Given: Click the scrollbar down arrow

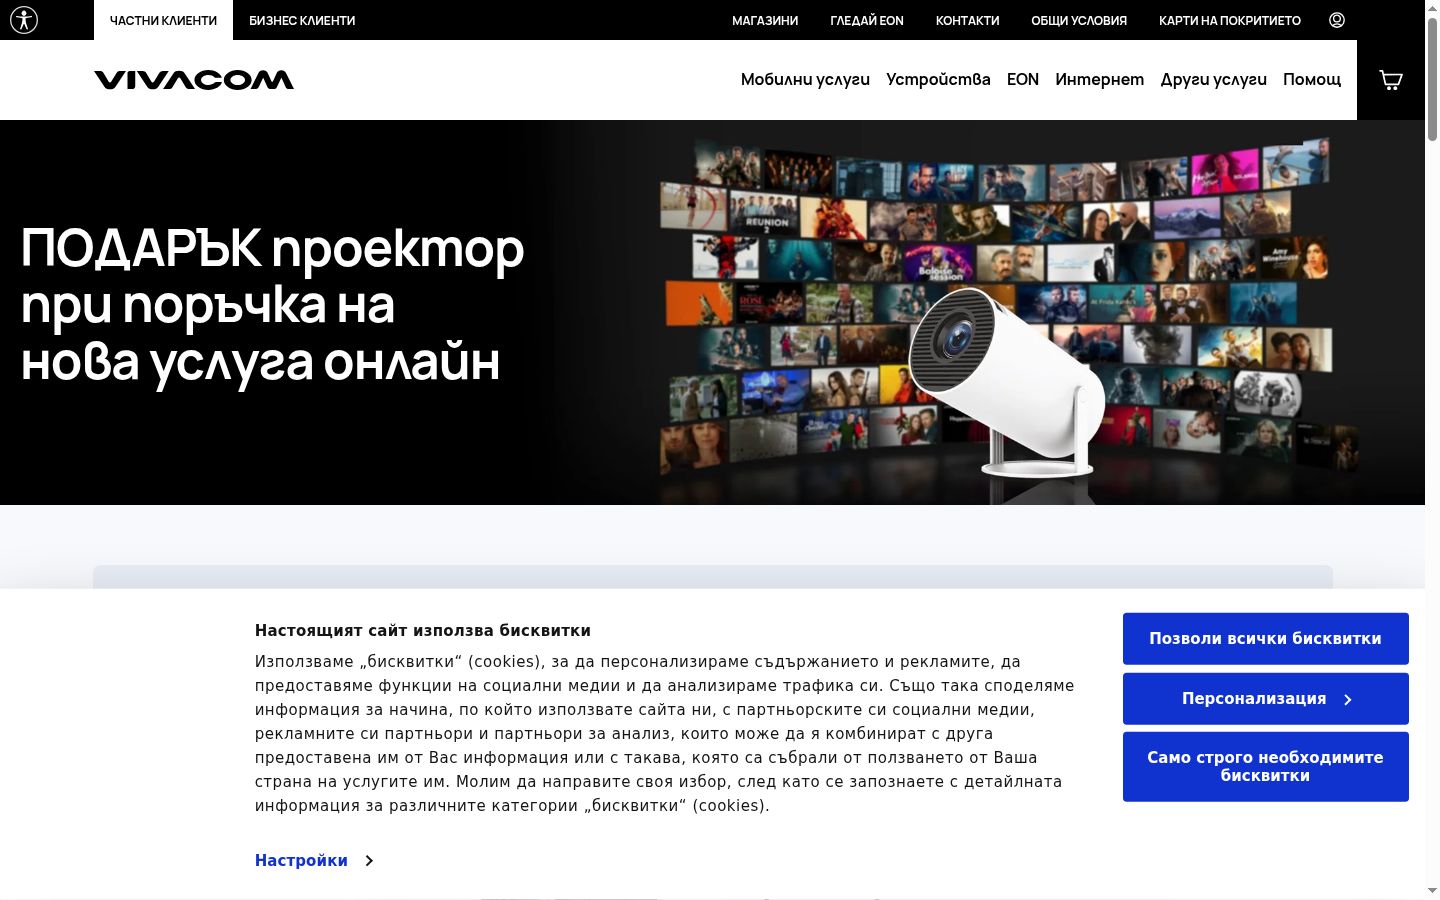Looking at the screenshot, I should pyautogui.click(x=1432, y=890).
